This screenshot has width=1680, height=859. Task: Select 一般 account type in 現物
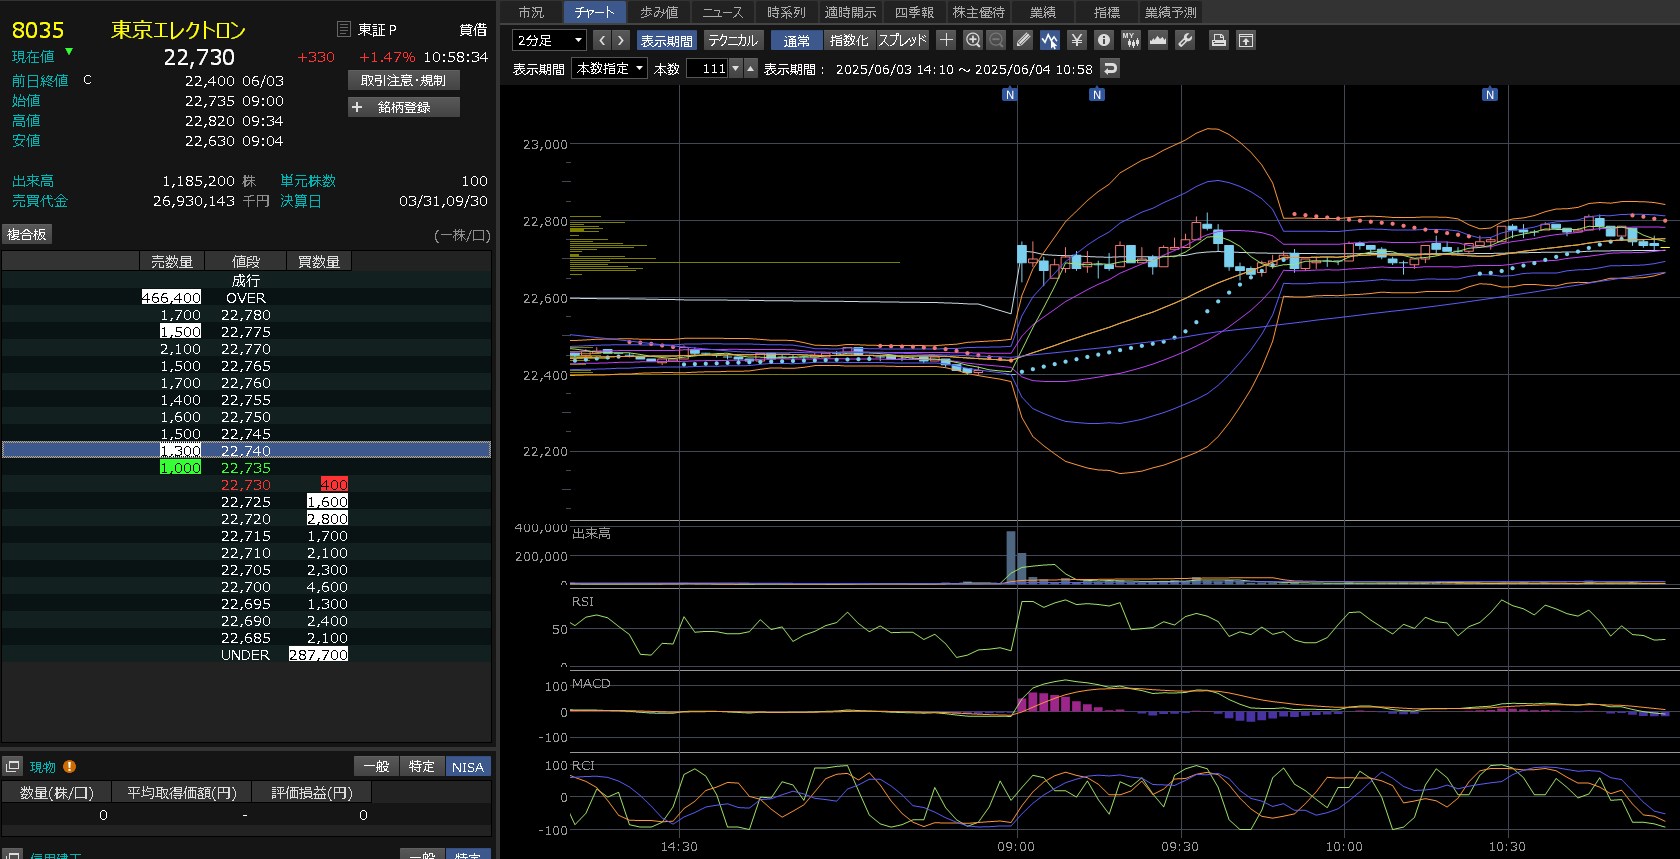(376, 766)
